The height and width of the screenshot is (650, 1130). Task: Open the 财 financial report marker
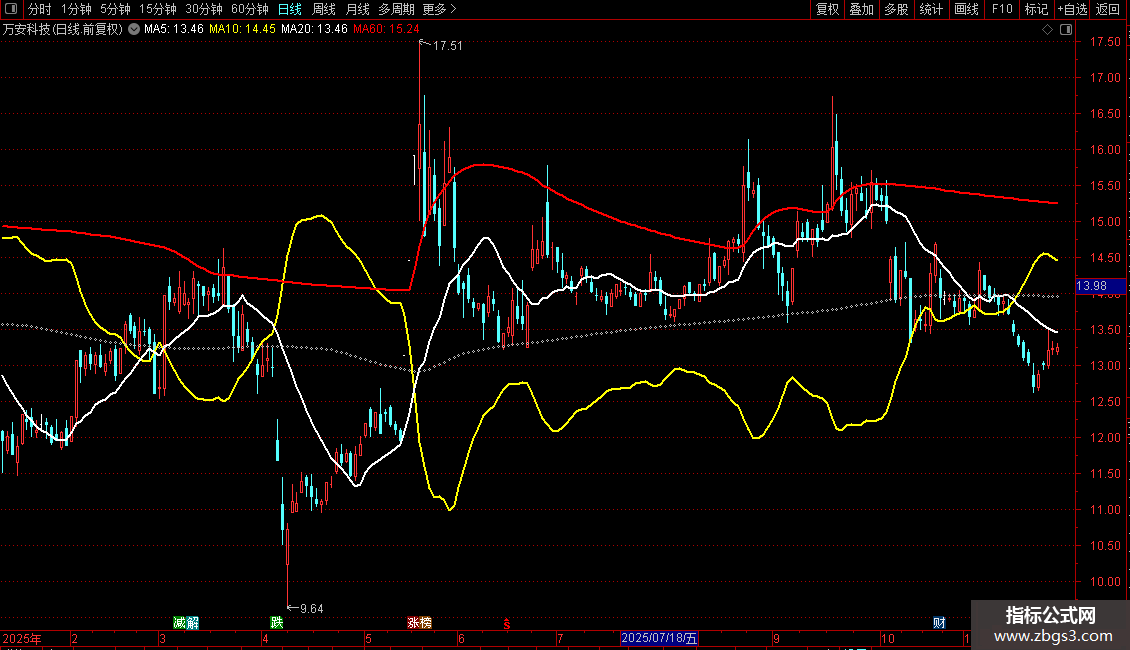(x=939, y=623)
